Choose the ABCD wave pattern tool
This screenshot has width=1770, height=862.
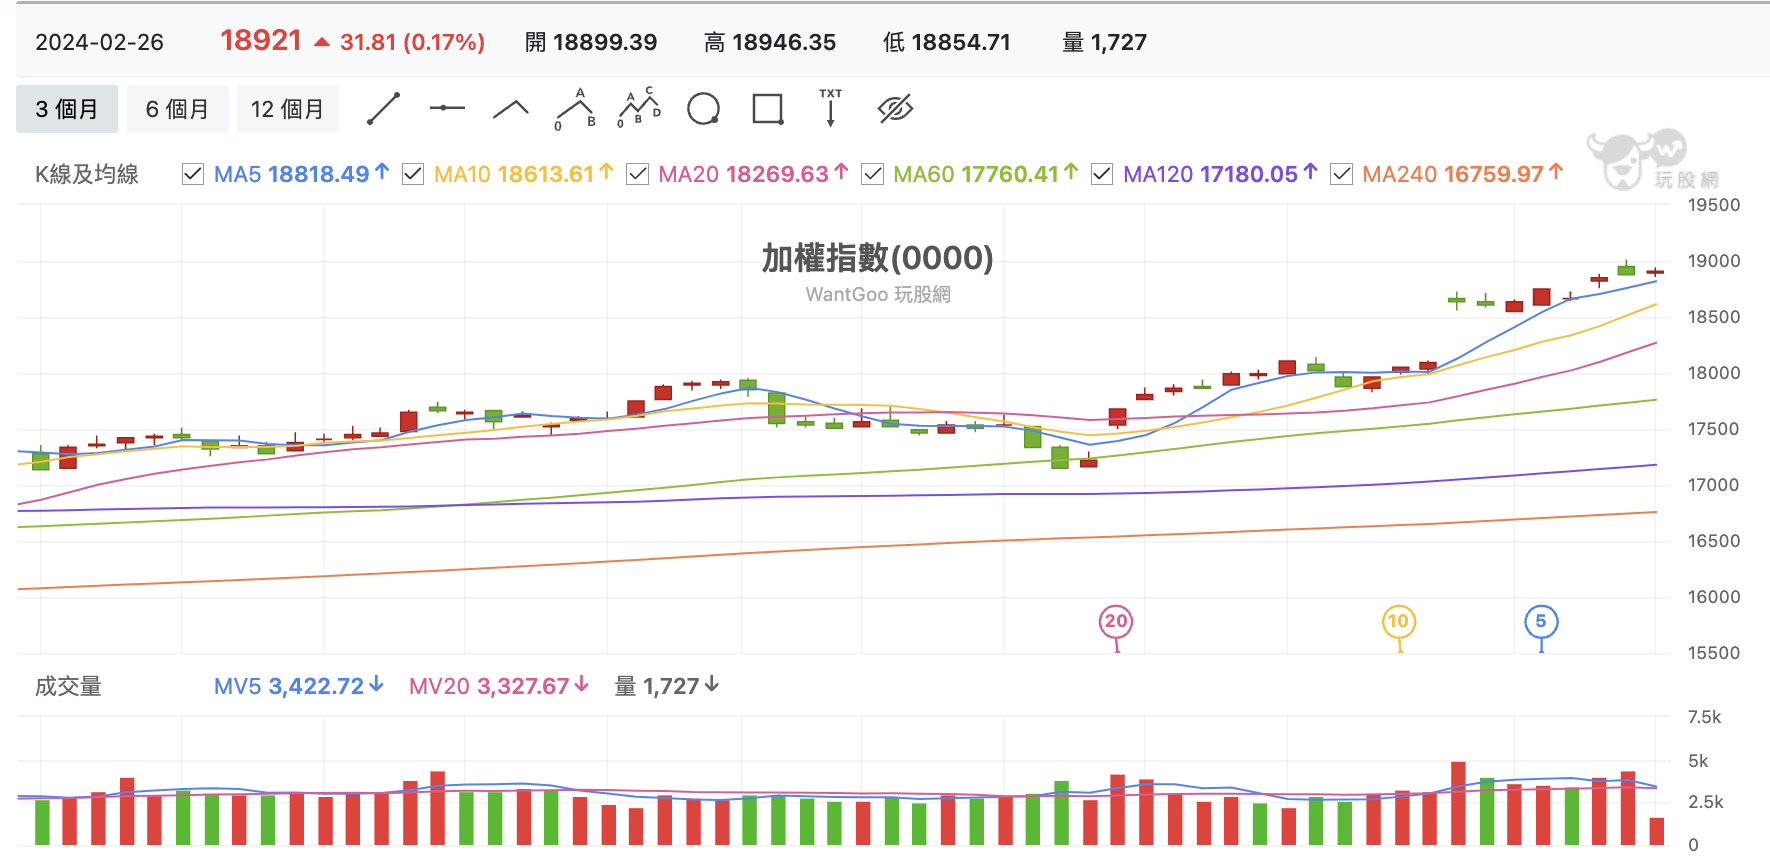point(639,108)
